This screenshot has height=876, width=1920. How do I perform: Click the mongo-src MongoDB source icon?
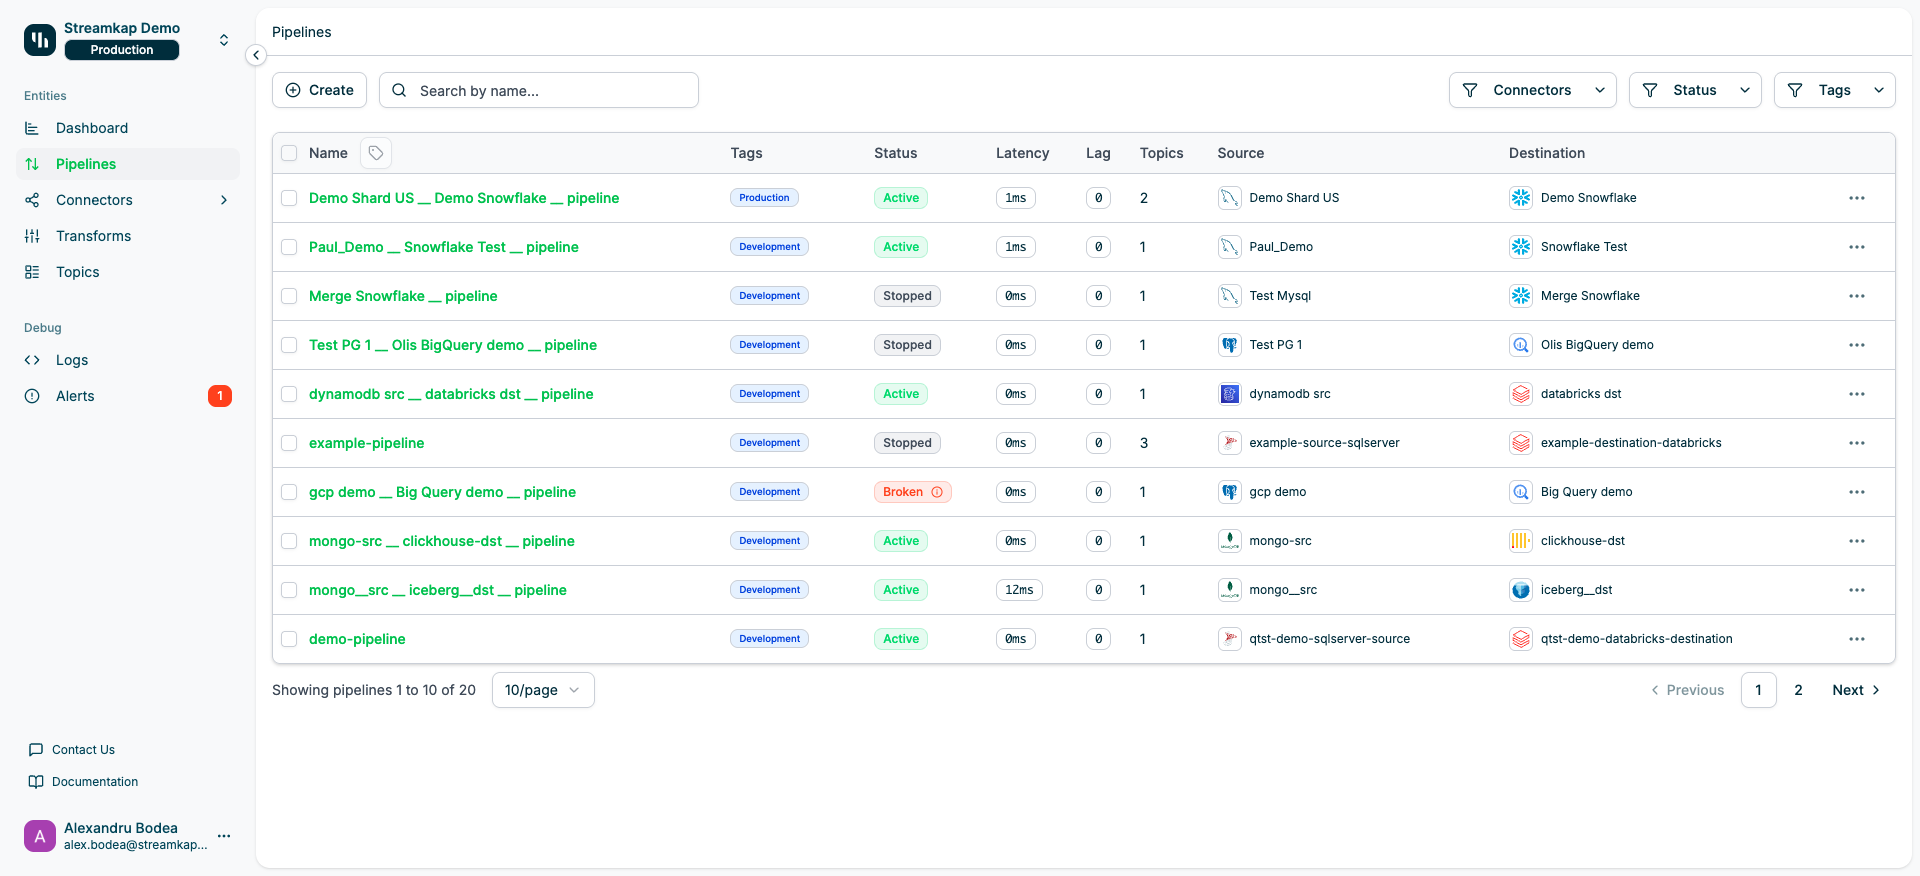tap(1229, 541)
